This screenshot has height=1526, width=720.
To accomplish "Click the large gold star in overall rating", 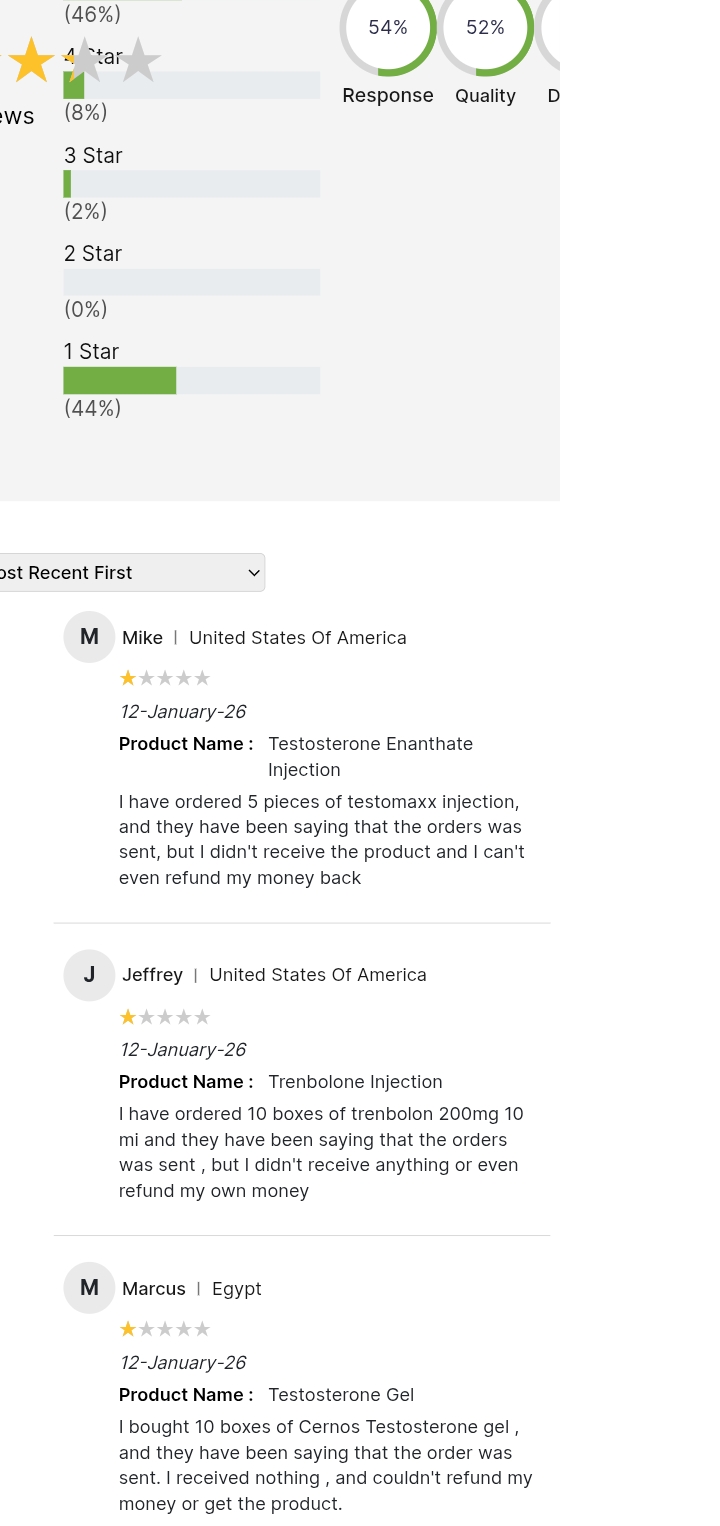I will pyautogui.click(x=32, y=60).
